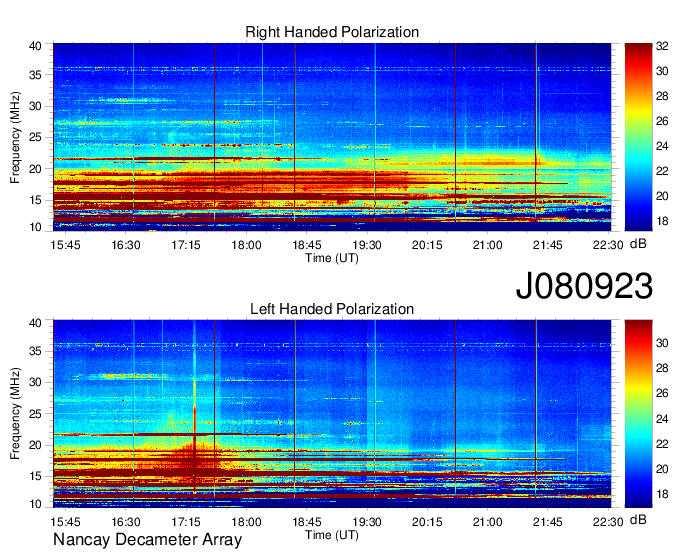
Task: Click the 17:15 tick on right-handed plot
Action: tap(186, 245)
